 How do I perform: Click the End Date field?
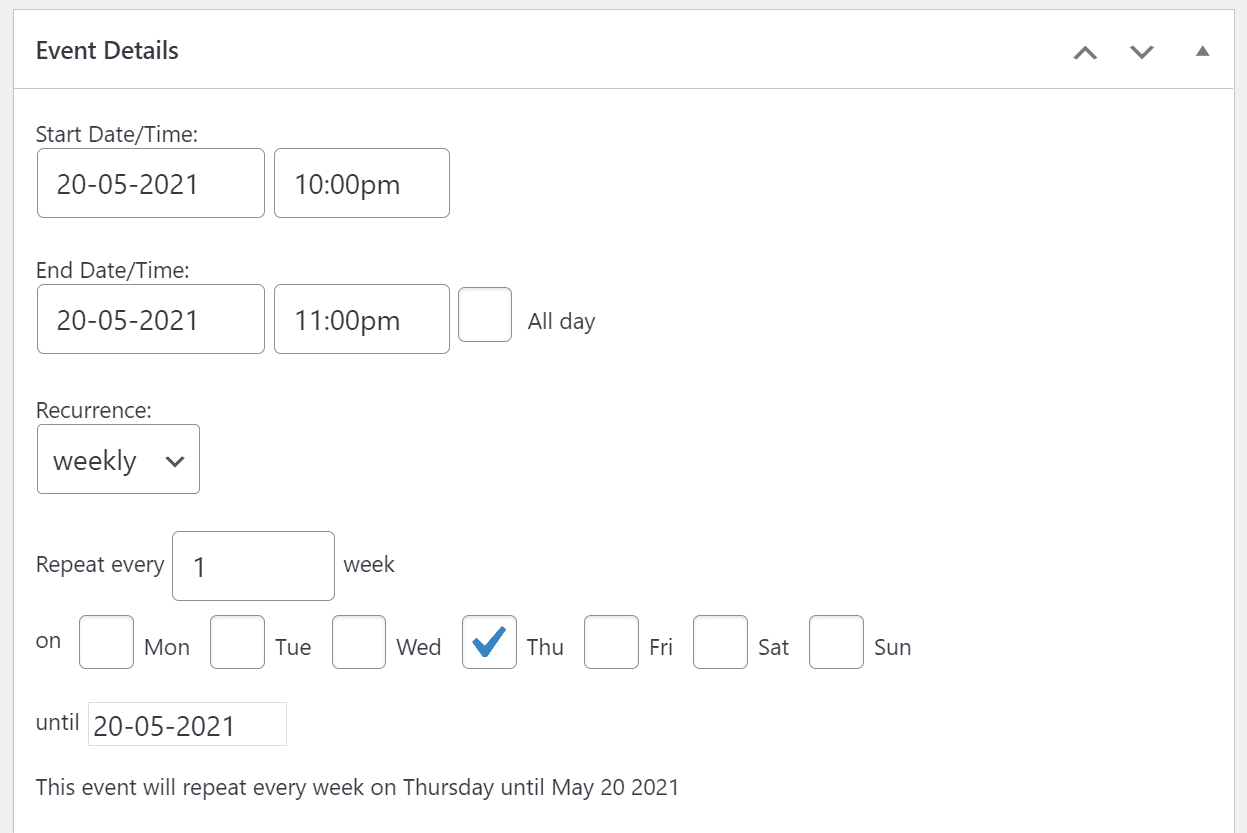click(x=150, y=319)
